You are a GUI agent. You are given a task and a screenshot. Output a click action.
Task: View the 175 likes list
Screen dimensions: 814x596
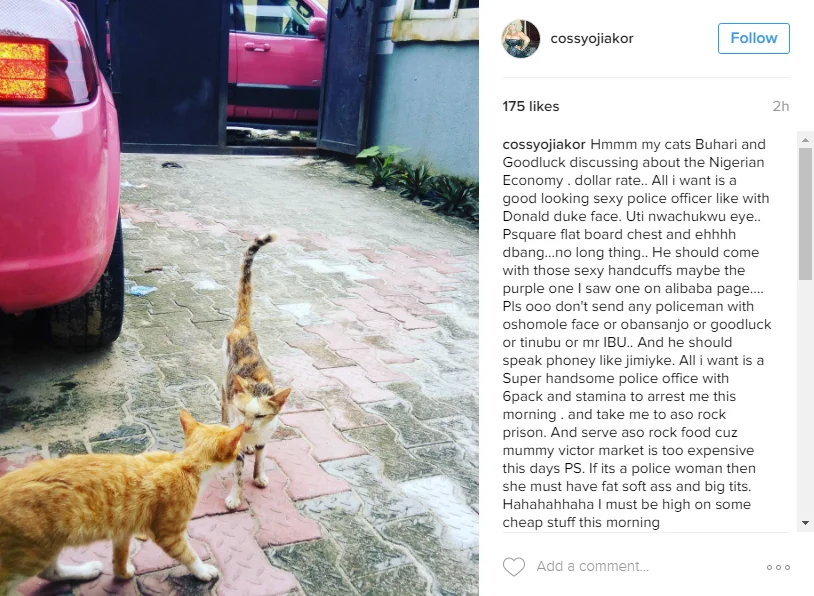(x=531, y=106)
